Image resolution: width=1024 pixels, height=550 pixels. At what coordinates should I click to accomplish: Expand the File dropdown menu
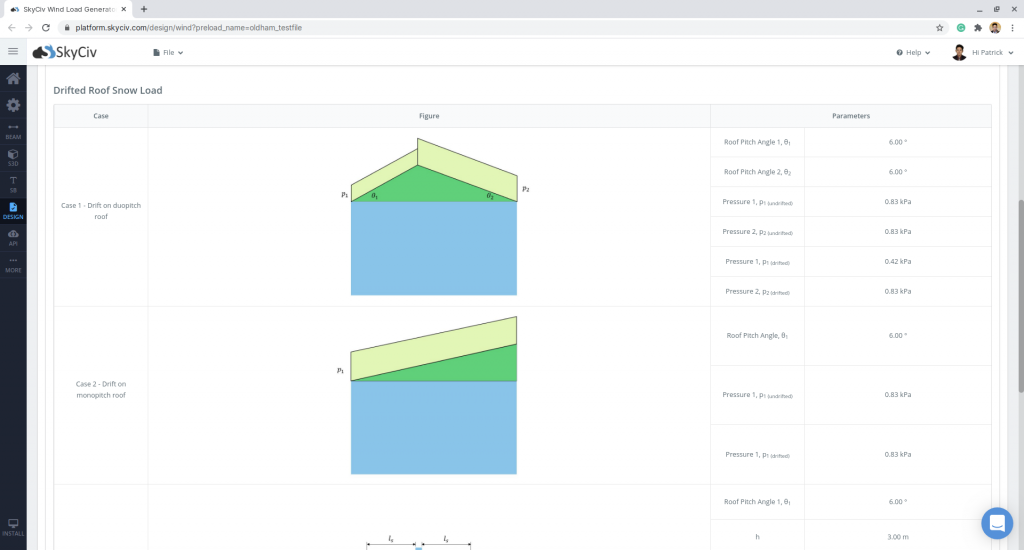[x=168, y=52]
